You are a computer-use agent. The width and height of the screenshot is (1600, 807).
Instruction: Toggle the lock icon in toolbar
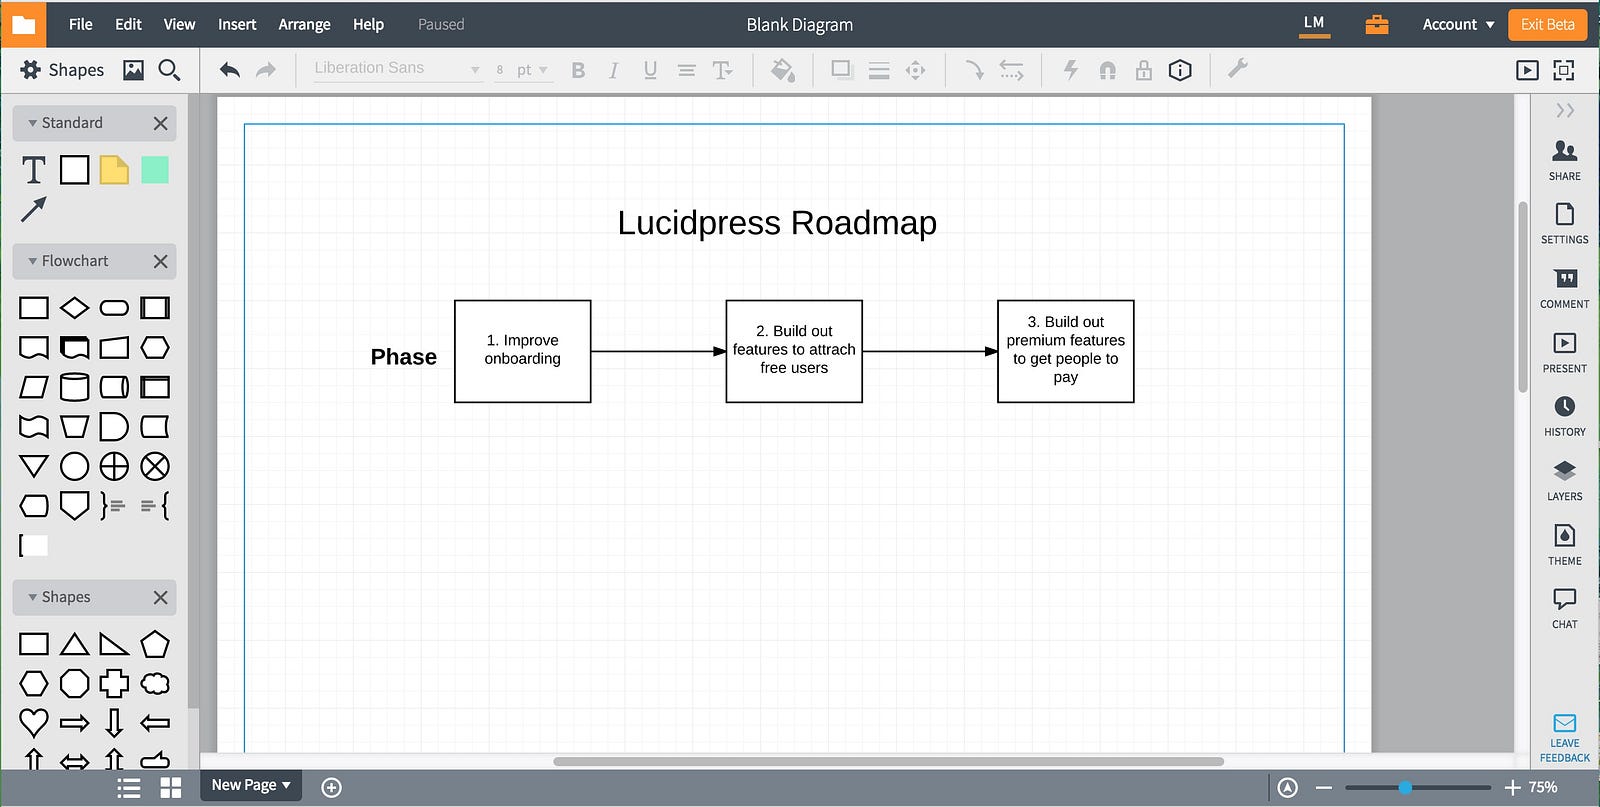point(1143,70)
